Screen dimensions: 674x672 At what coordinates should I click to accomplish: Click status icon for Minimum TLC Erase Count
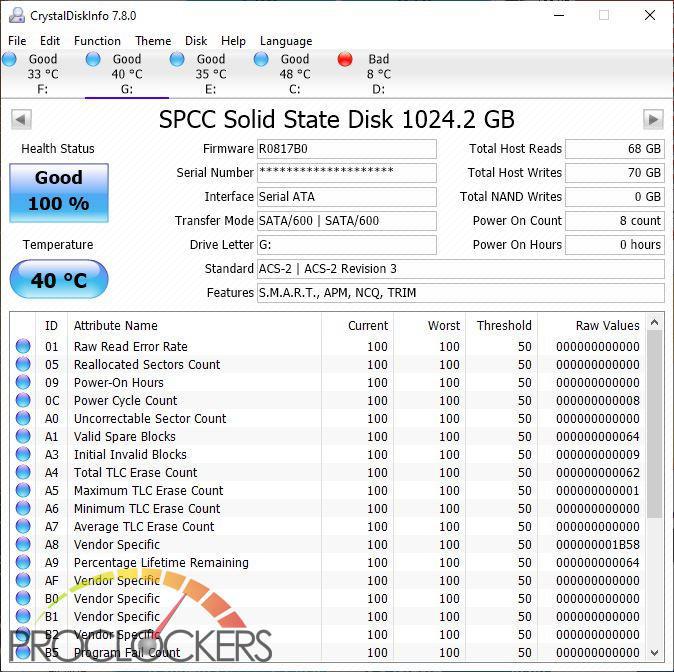tap(23, 508)
